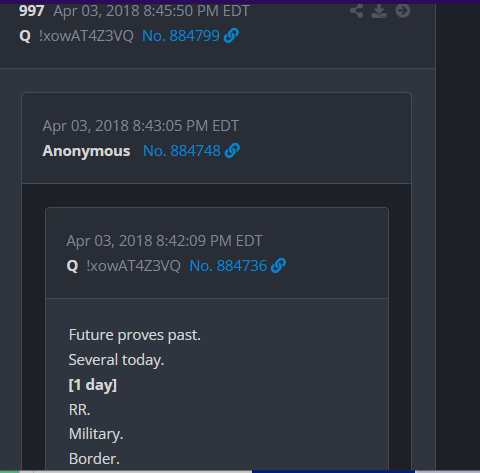This screenshot has height=473, width=480.
Task: Select the post number 997
Action: [x=32, y=11]
